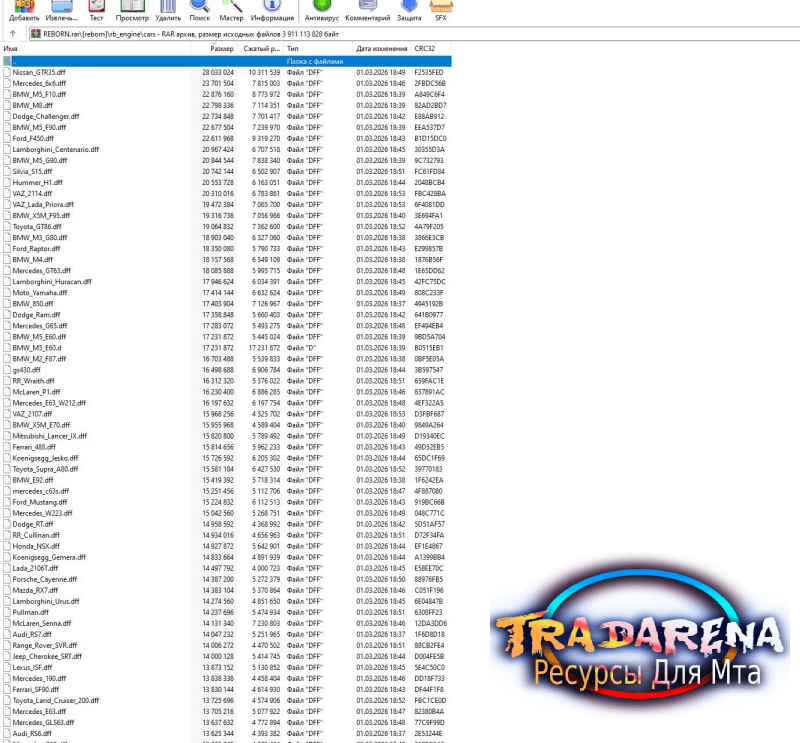Launch the Мастер (Wizard) tool

click(231, 10)
